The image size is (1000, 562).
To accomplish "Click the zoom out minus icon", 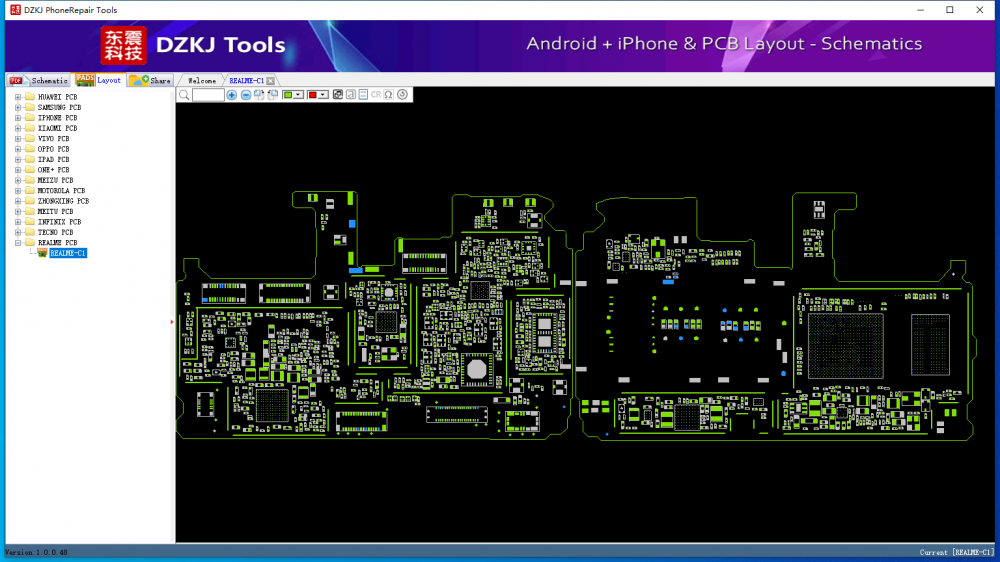I will 246,95.
